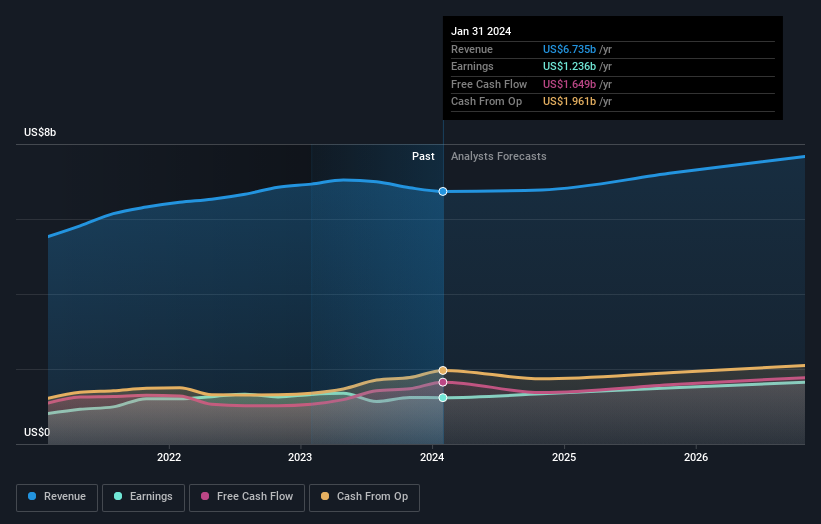The width and height of the screenshot is (821, 524).
Task: Click the Free Cash Flow label in tooltip
Action: (489, 84)
